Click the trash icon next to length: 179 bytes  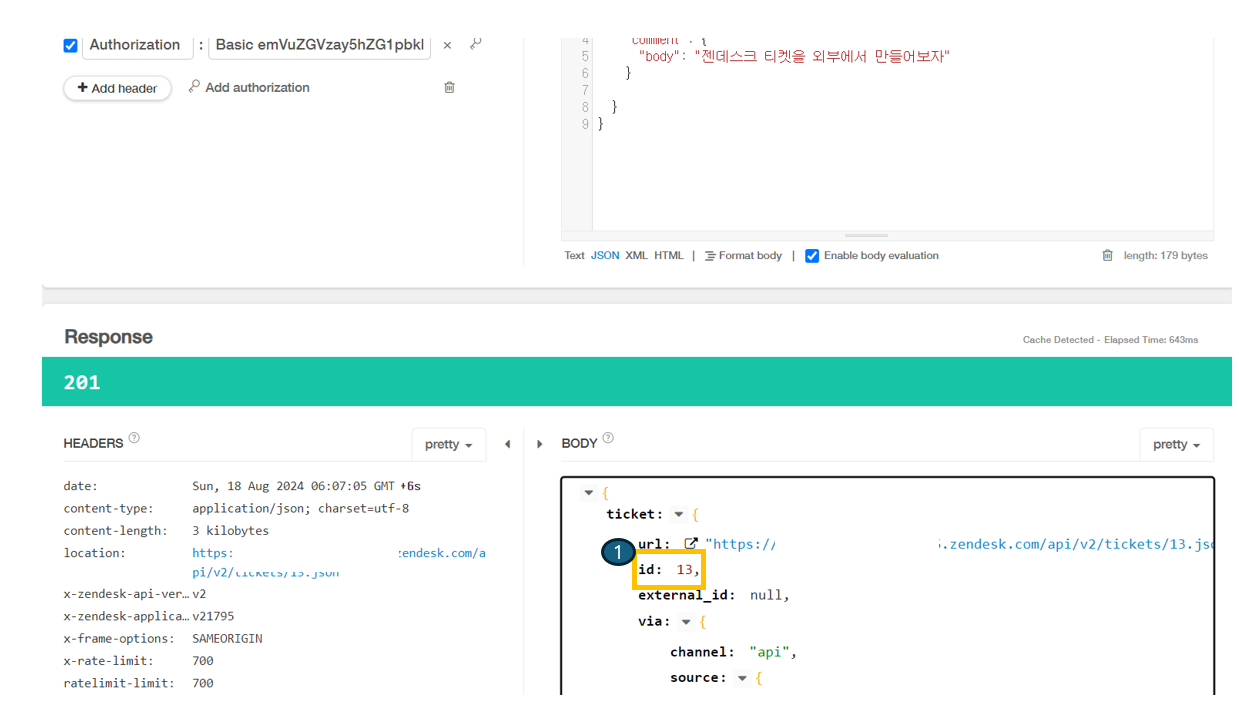(x=1107, y=255)
